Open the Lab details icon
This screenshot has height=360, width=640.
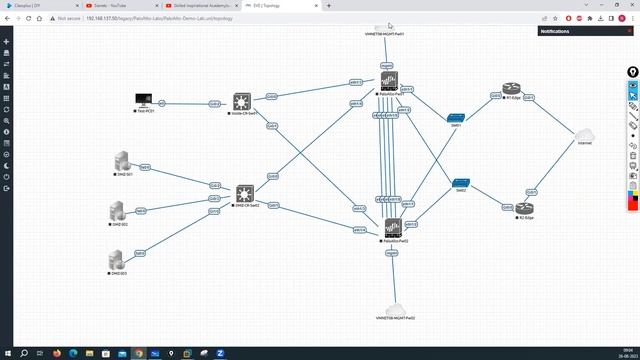click(6, 143)
